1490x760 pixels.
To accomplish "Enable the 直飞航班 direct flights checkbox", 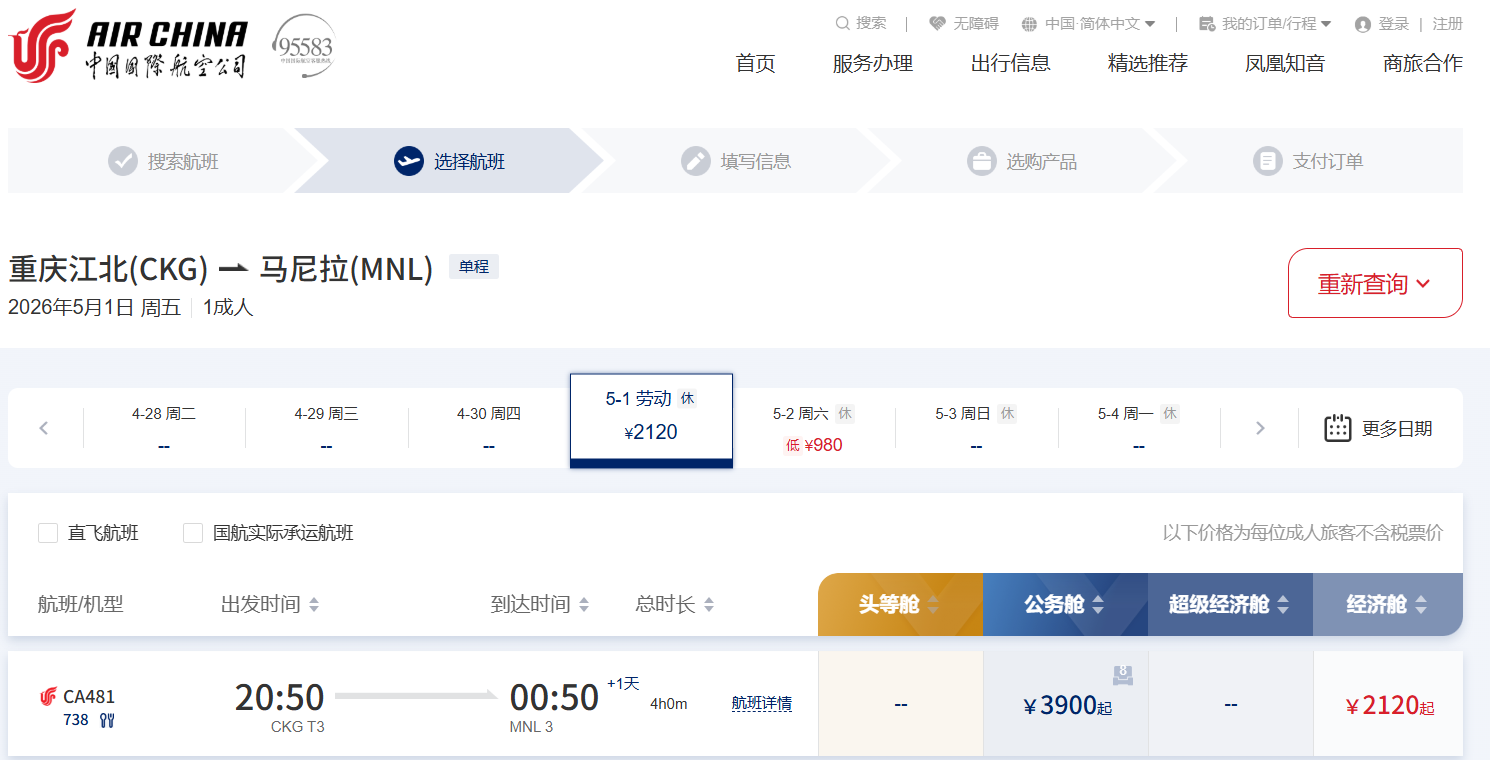I will pos(48,533).
